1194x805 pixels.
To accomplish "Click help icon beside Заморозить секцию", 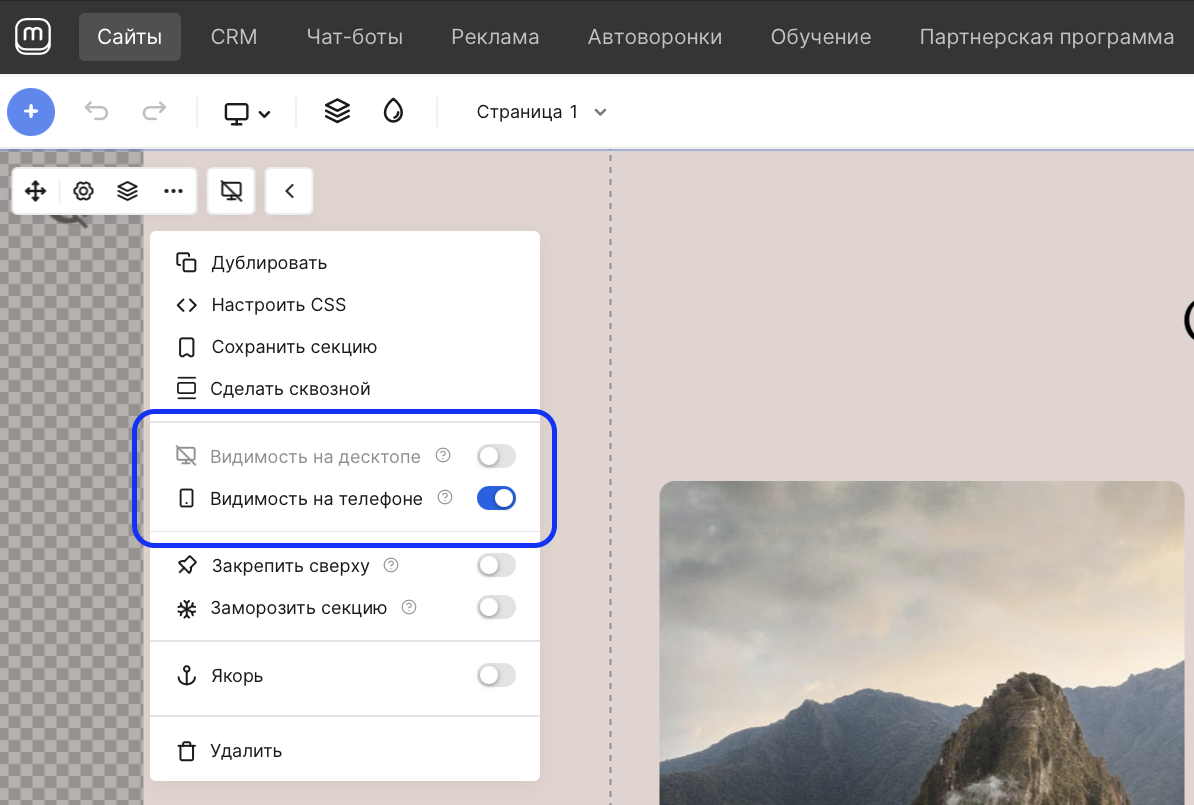I will [x=409, y=607].
